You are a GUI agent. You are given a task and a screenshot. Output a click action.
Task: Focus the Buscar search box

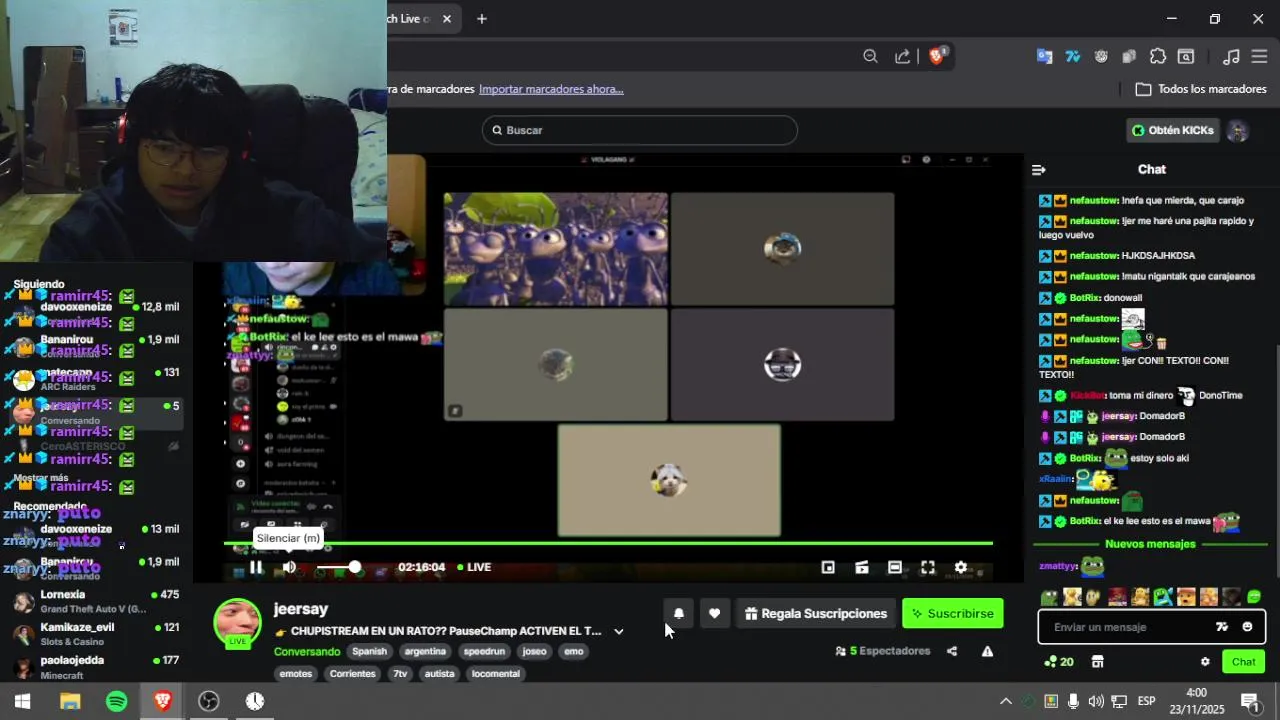point(640,130)
